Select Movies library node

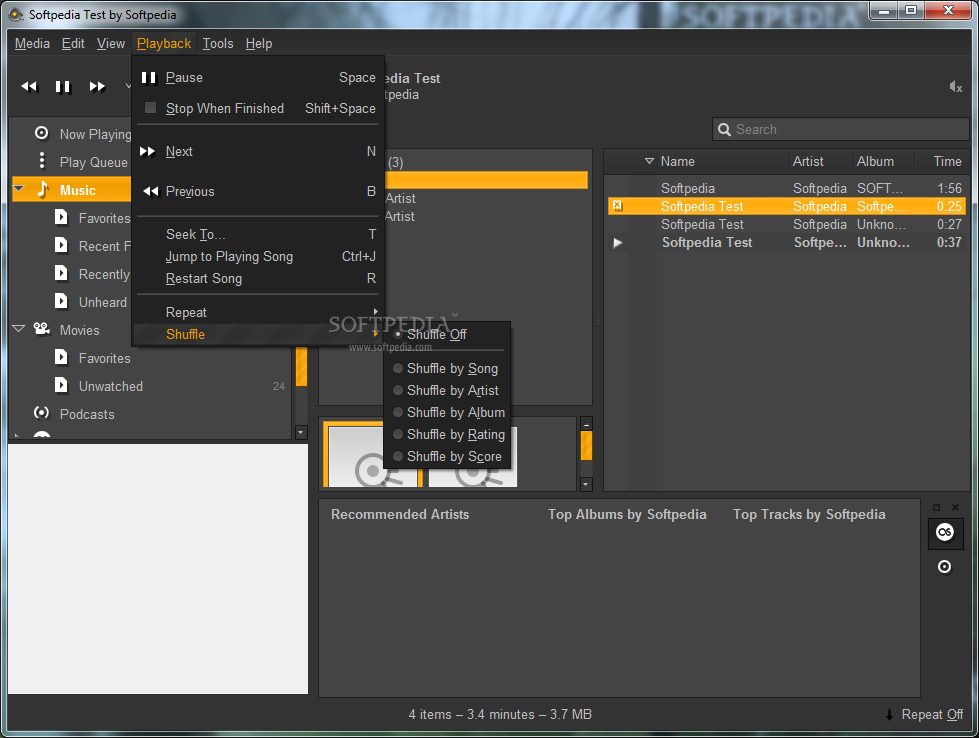(x=79, y=330)
